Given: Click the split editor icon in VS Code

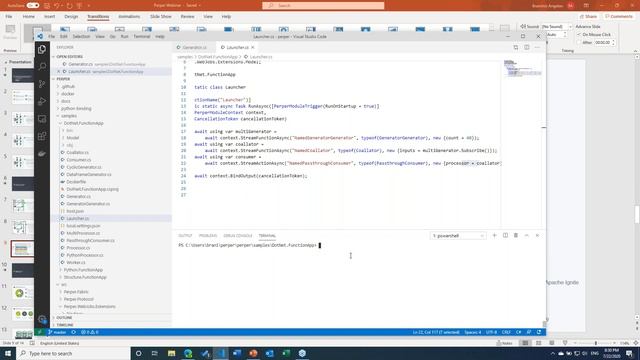Looking at the screenshot, I should (x=527, y=47).
